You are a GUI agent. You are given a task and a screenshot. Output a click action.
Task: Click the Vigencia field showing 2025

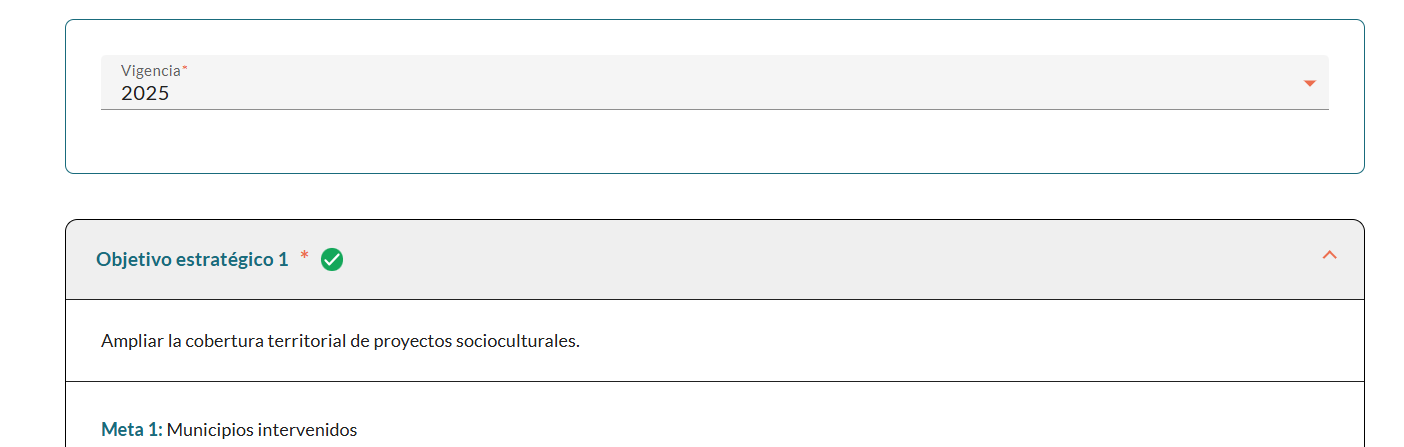[700, 83]
